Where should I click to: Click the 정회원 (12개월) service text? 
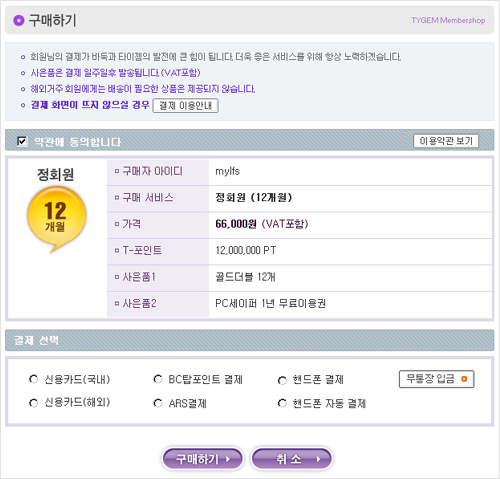pos(254,198)
